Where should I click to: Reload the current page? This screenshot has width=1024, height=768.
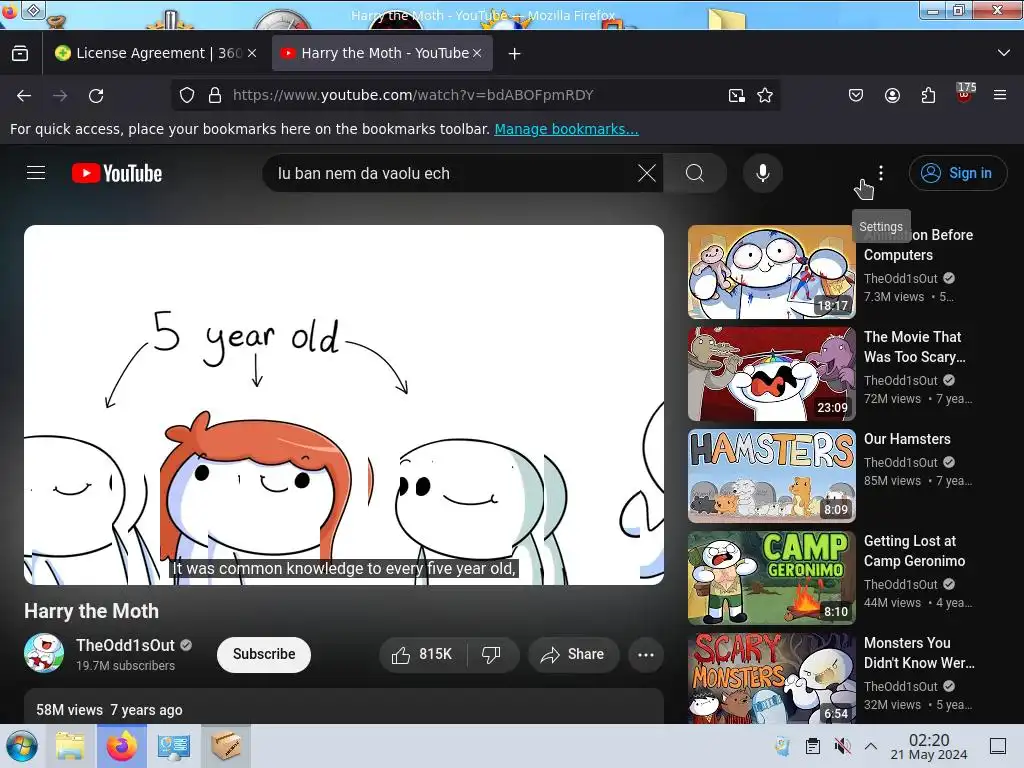96,96
